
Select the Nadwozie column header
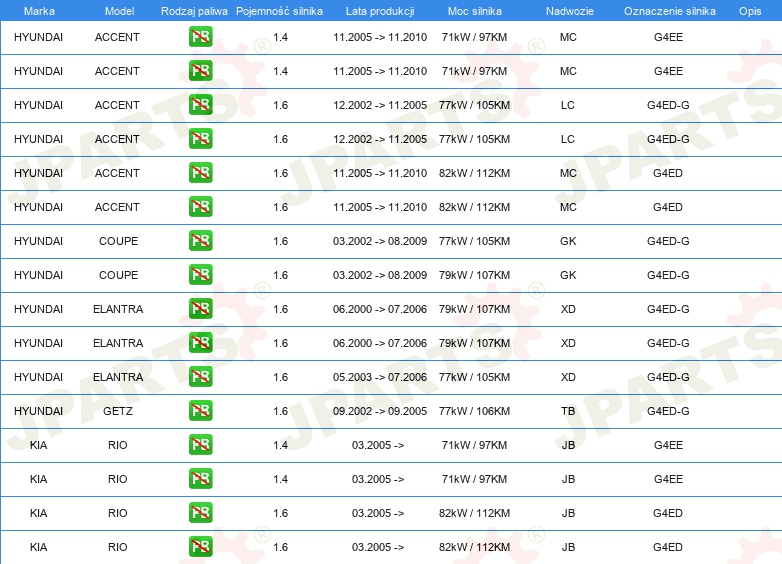click(x=570, y=11)
